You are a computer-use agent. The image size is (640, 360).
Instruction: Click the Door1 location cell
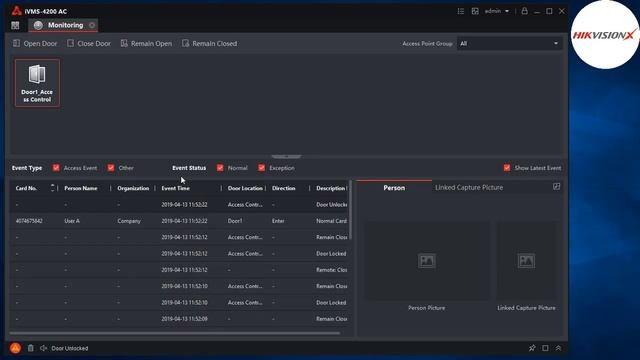tap(235, 221)
